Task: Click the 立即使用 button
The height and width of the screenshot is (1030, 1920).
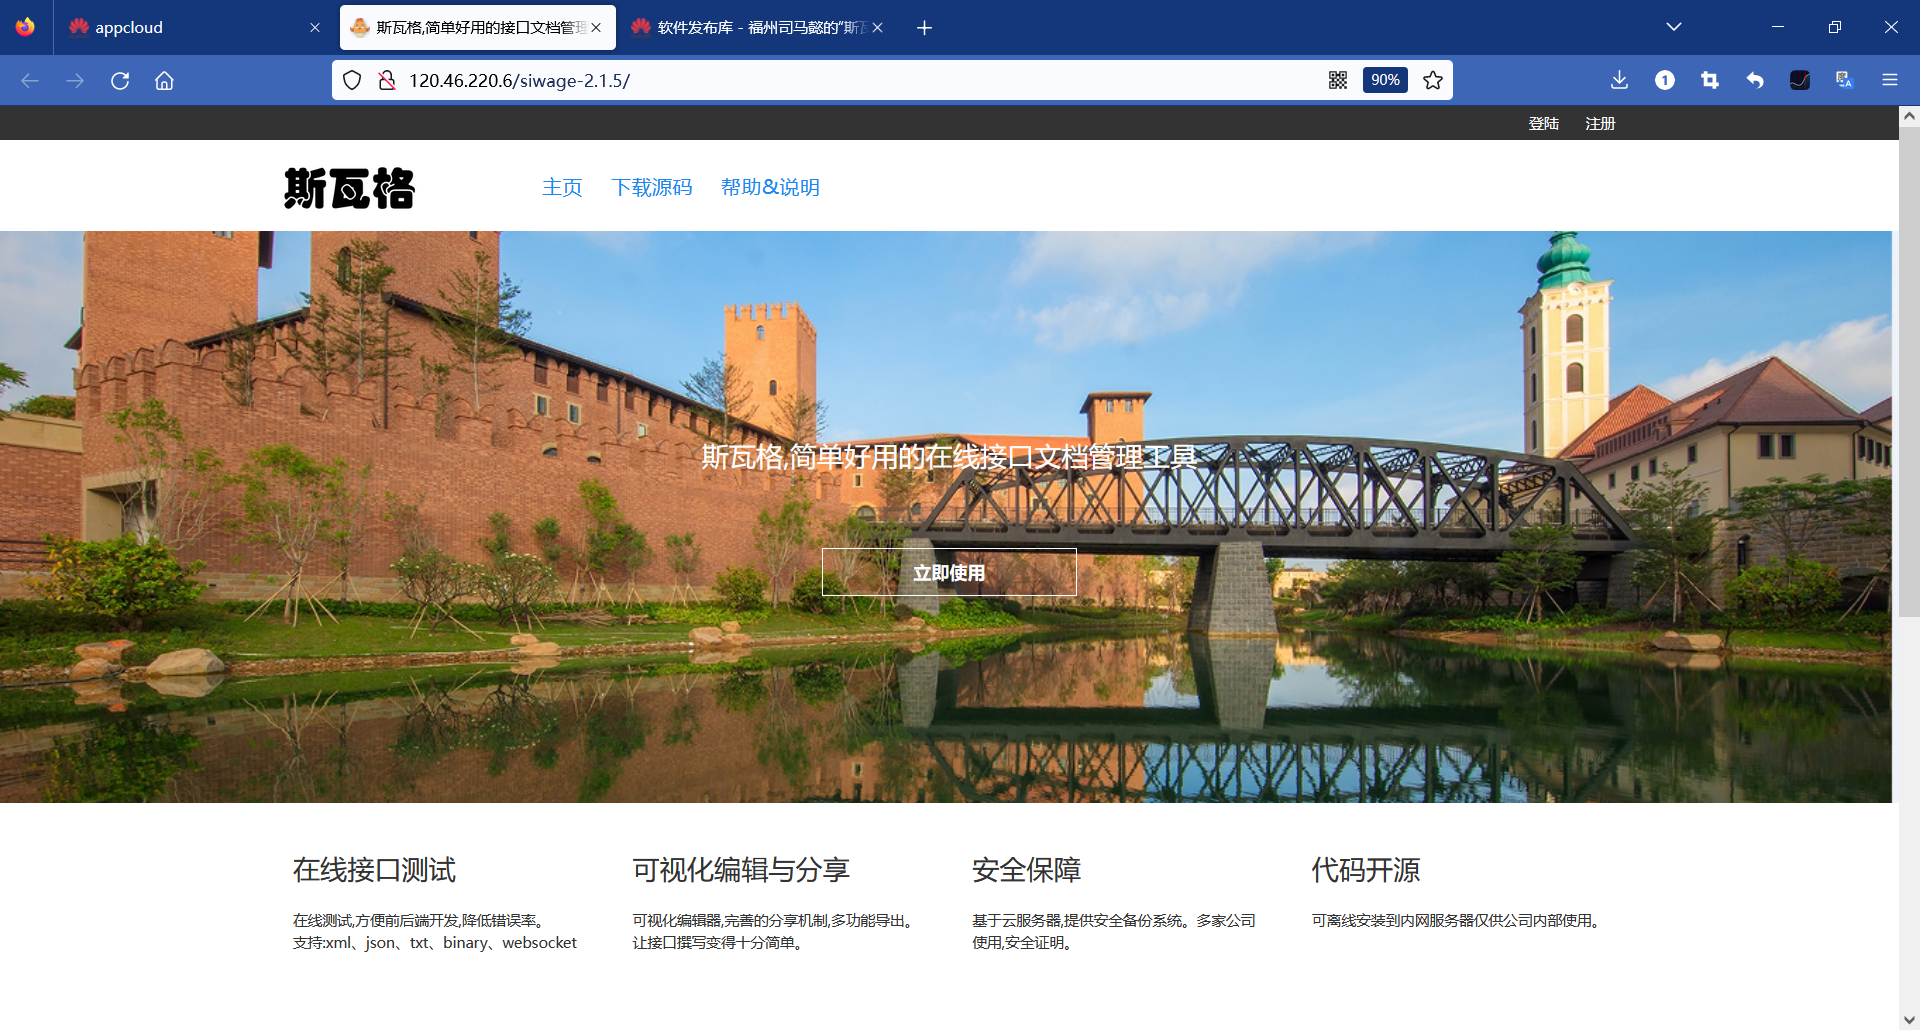Action: coord(948,572)
